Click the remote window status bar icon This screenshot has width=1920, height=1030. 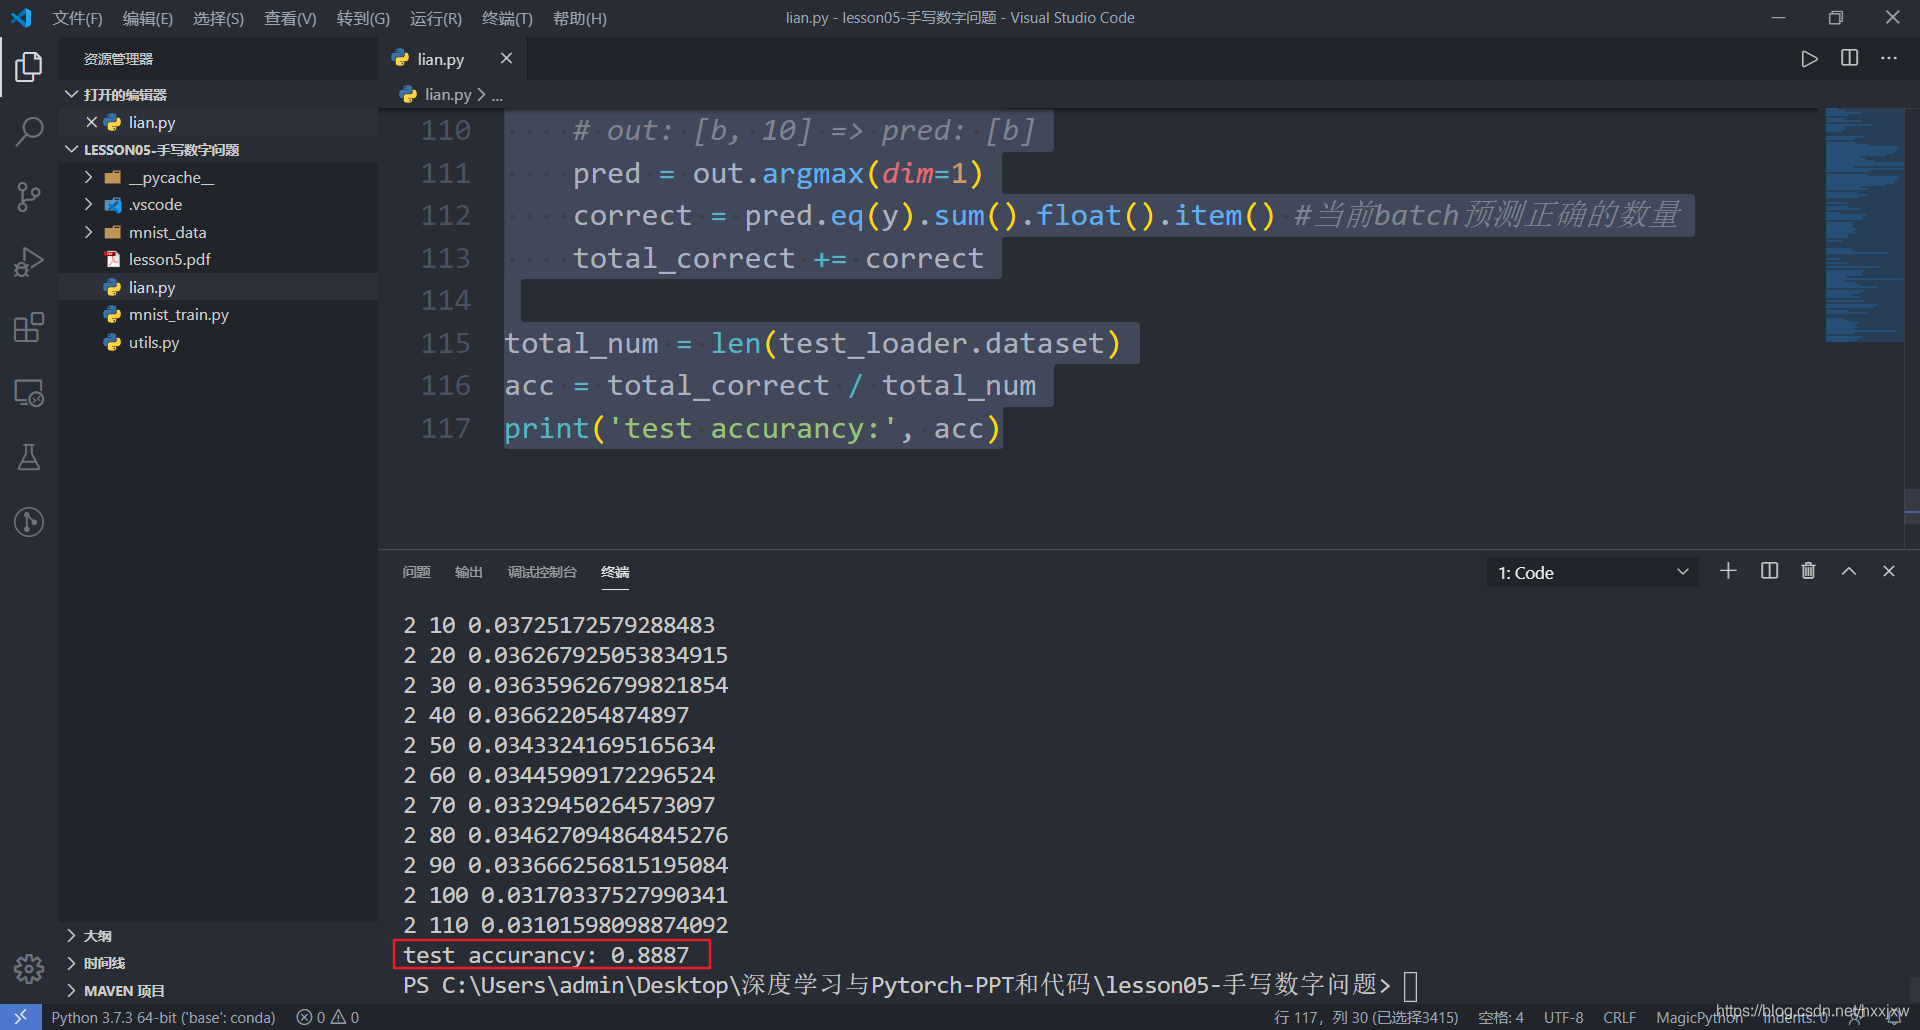tap(20, 1017)
